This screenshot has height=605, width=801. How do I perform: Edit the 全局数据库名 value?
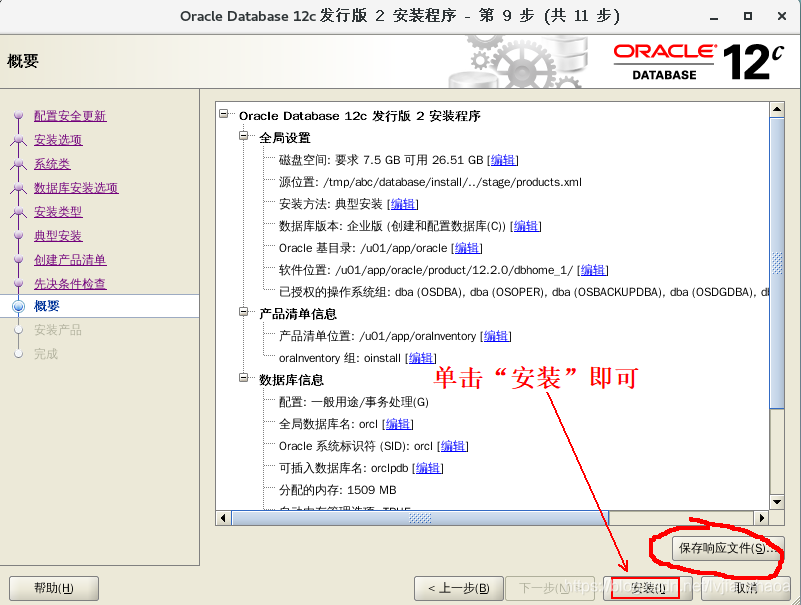[x=397, y=424]
